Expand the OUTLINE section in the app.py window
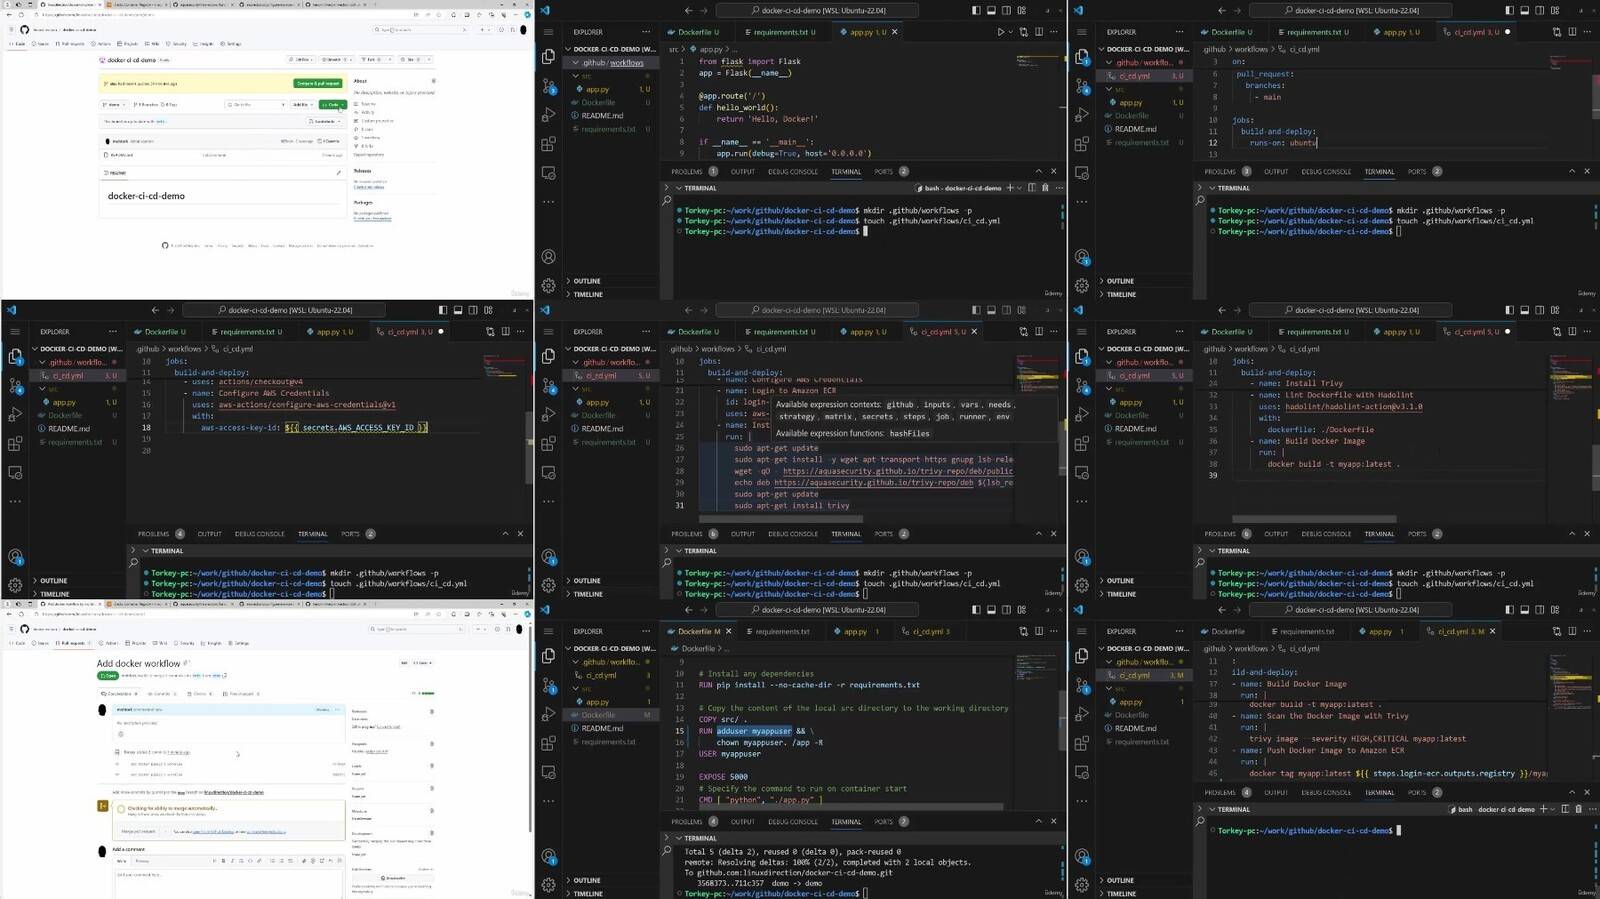Image resolution: width=1600 pixels, height=899 pixels. pos(587,281)
